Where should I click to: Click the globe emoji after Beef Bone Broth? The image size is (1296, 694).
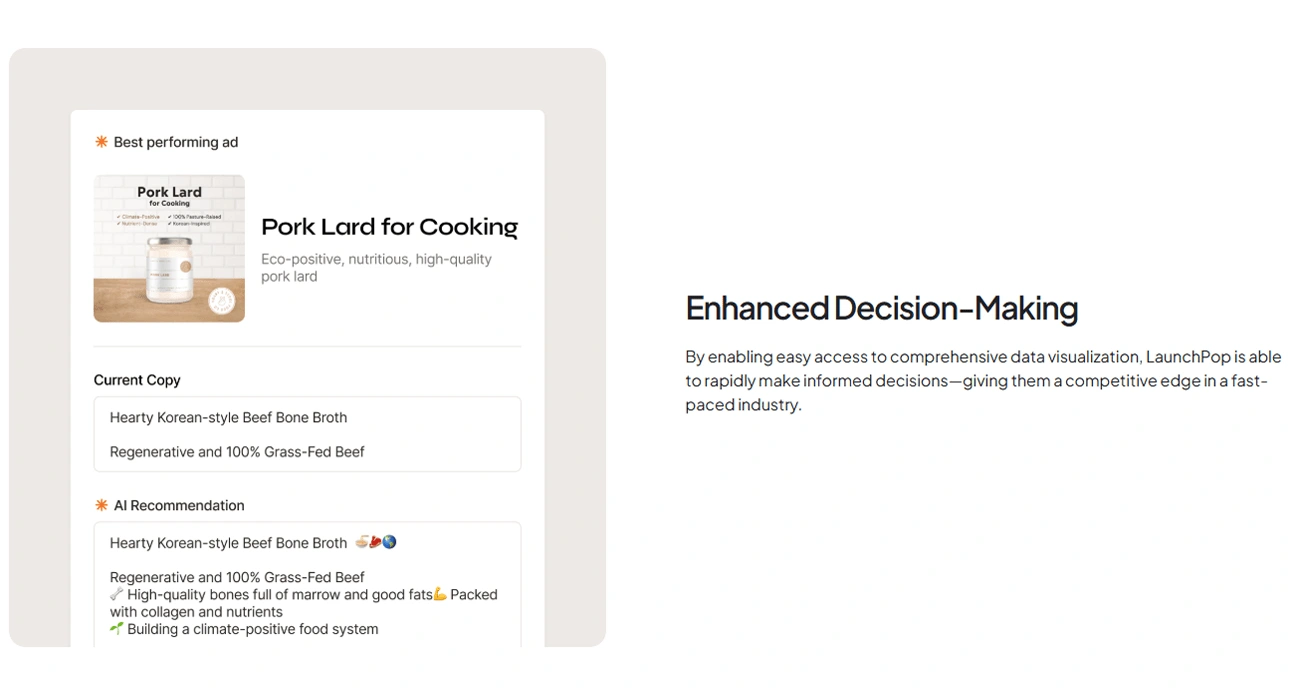390,542
